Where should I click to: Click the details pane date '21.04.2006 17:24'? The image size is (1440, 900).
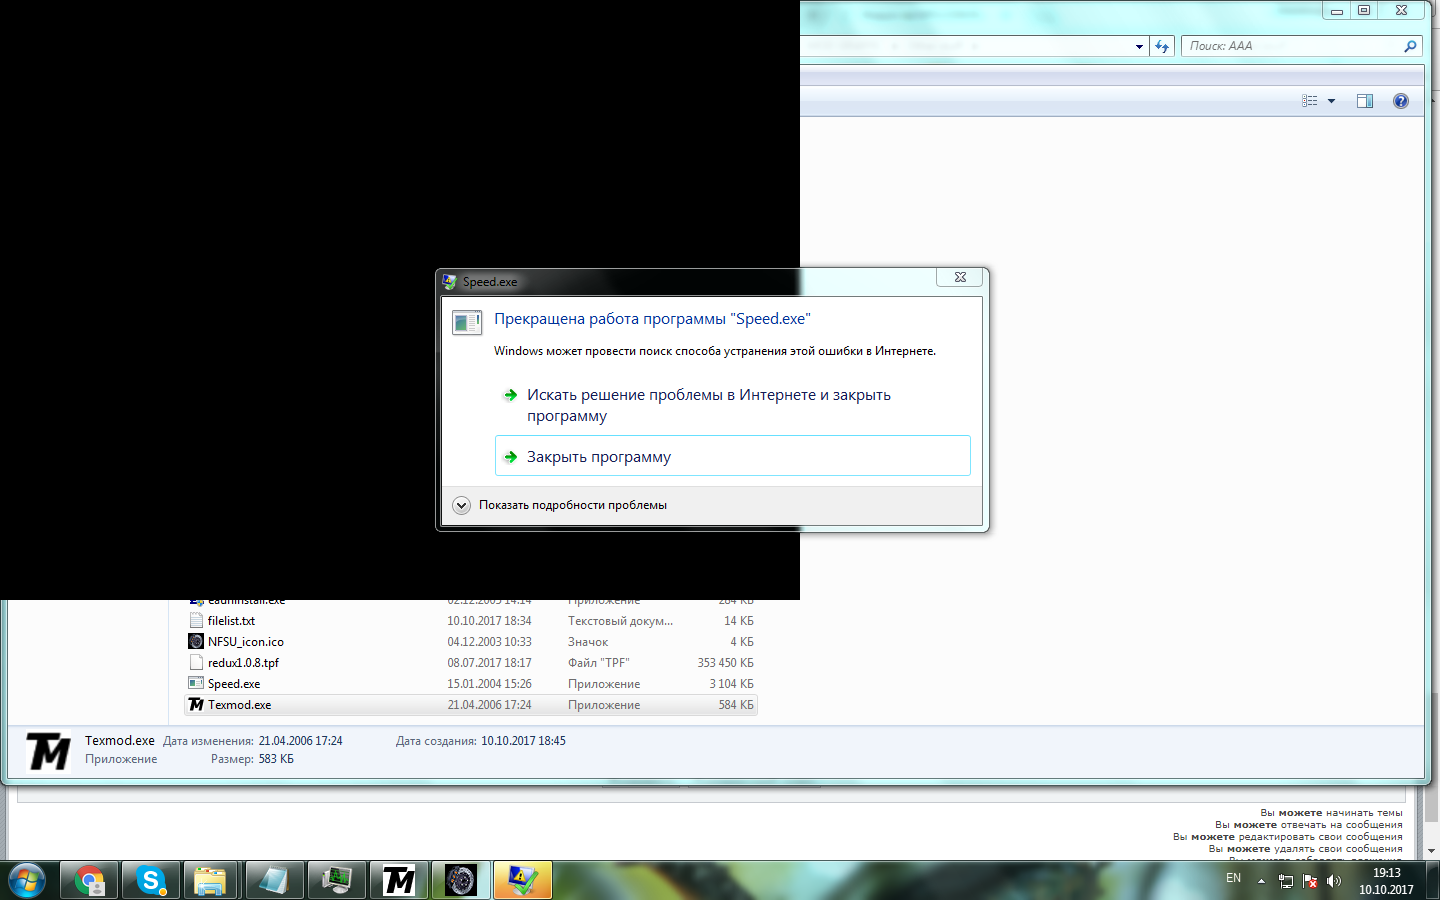(x=300, y=741)
